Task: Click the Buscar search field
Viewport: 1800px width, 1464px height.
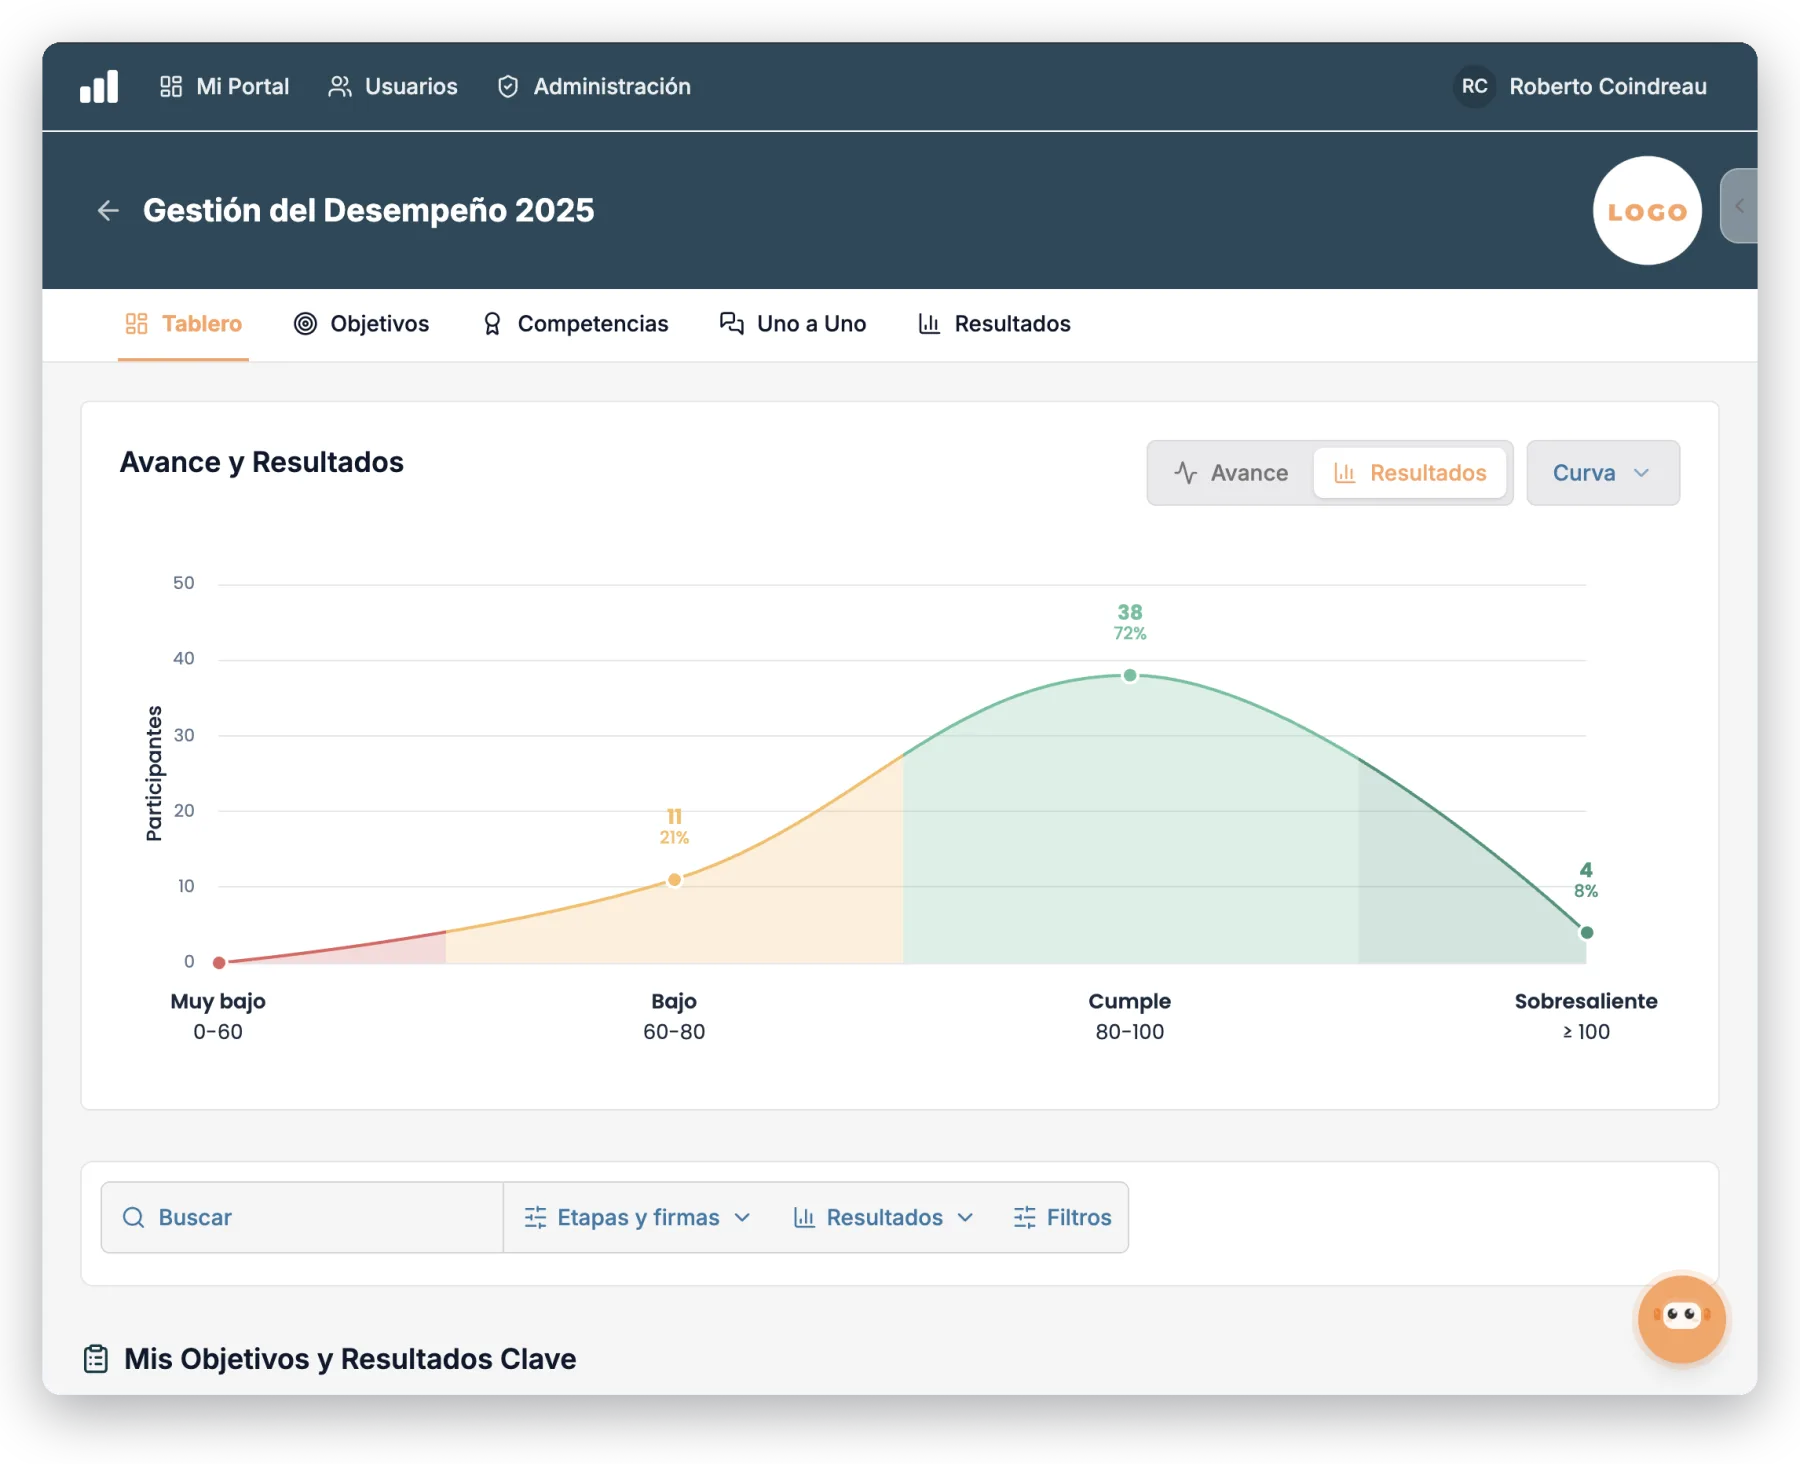Action: tap(302, 1218)
